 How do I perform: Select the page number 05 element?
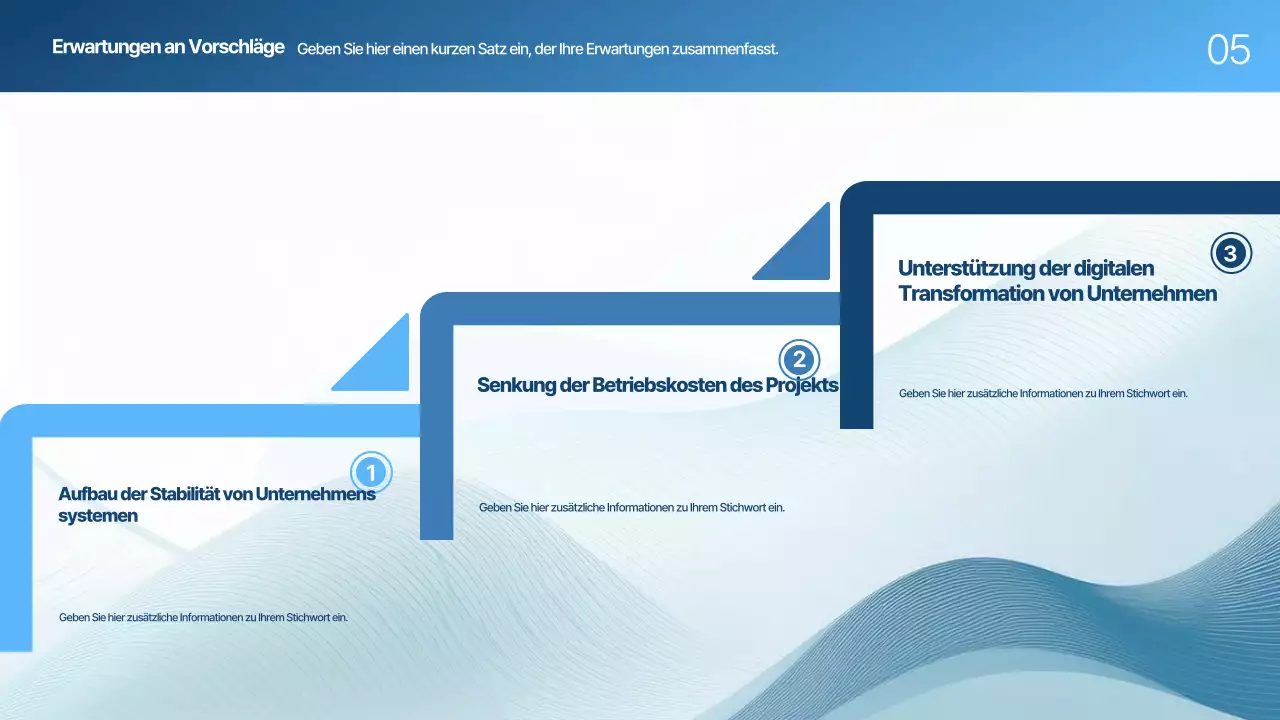coord(1228,47)
